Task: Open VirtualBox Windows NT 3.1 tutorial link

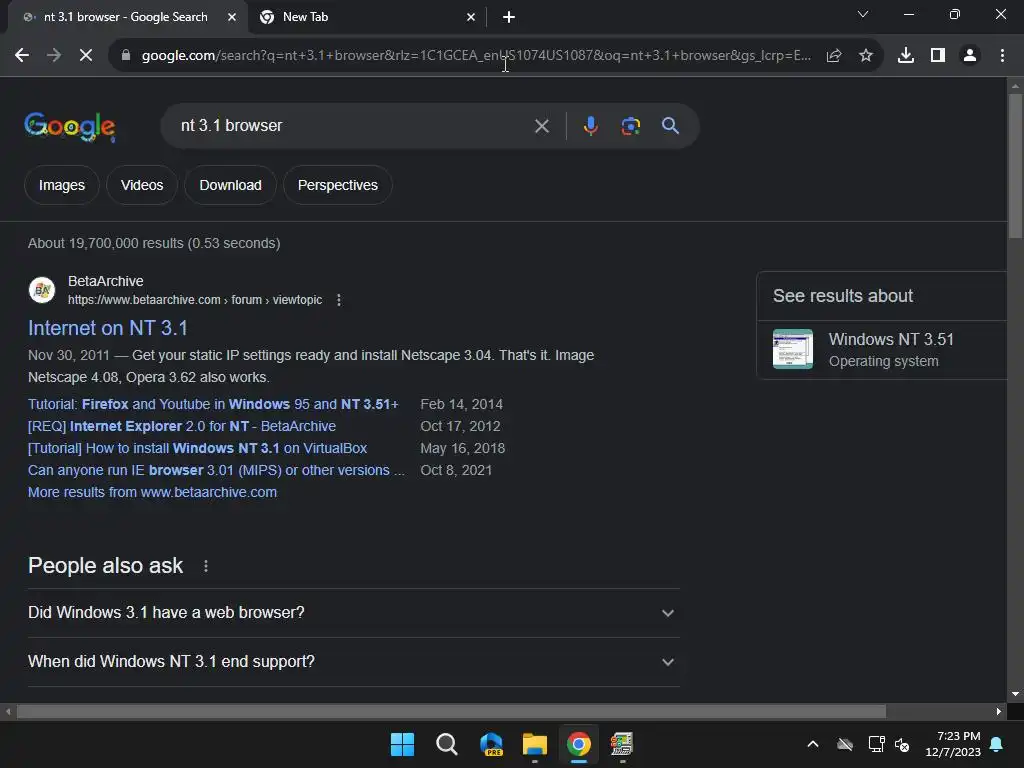Action: 197,449
